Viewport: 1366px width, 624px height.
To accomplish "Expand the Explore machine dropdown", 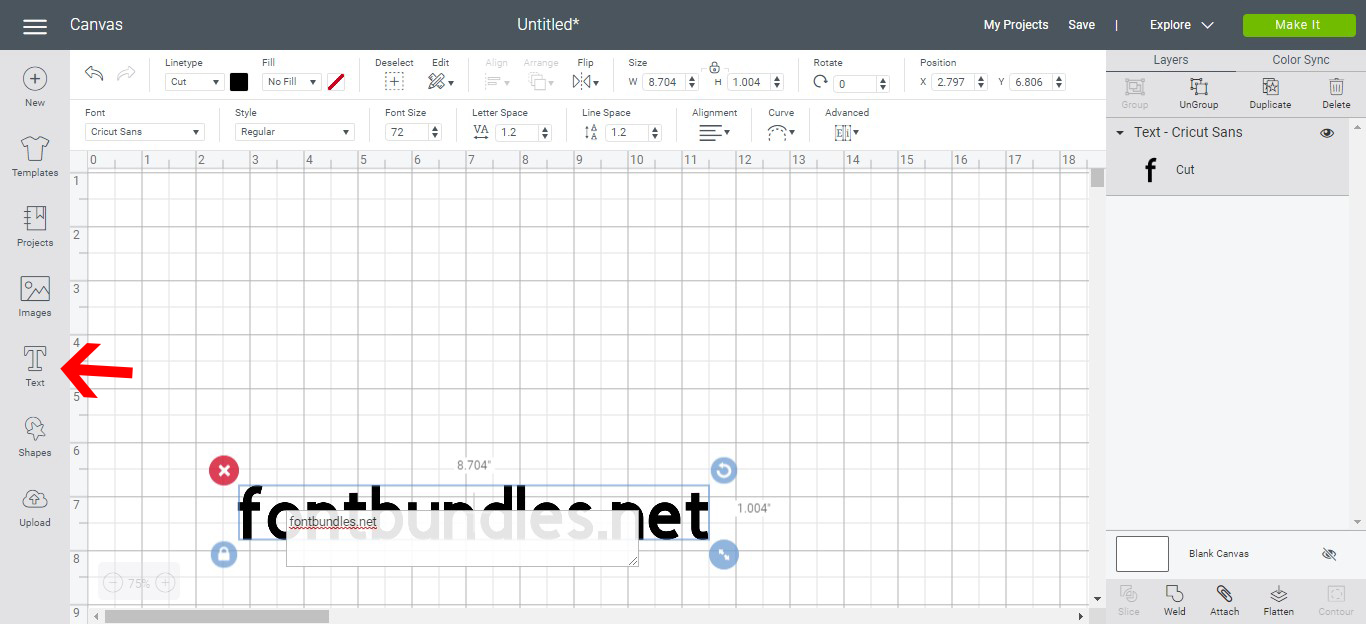I will tap(1181, 25).
